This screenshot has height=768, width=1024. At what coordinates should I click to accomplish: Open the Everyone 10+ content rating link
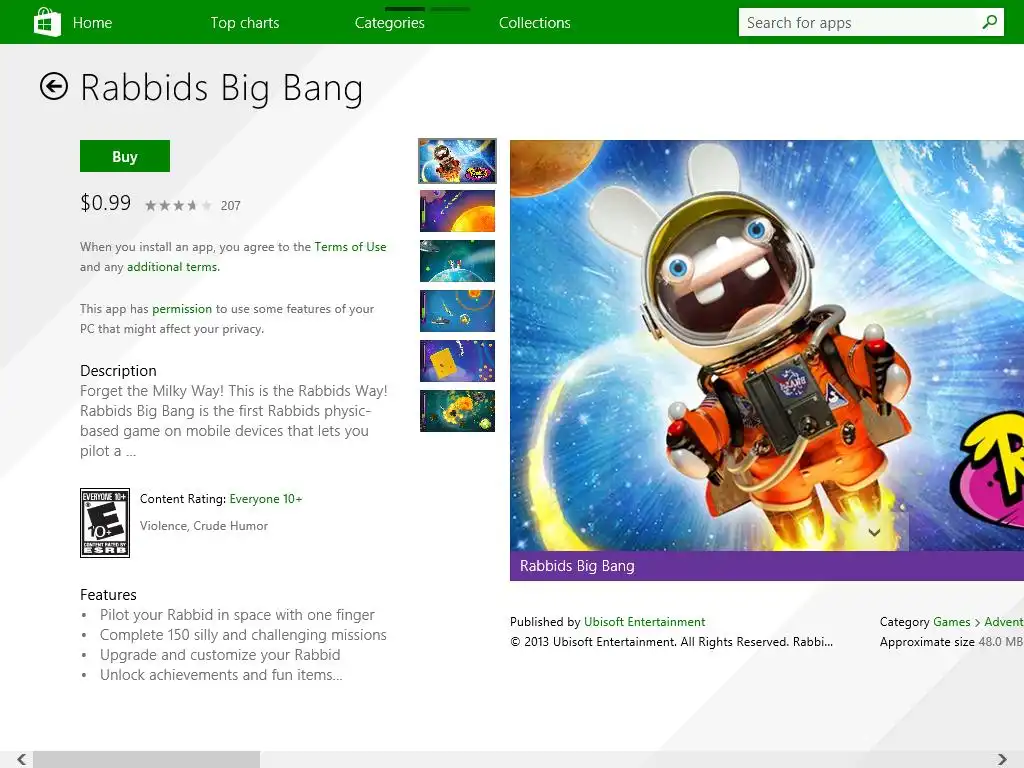click(x=266, y=499)
